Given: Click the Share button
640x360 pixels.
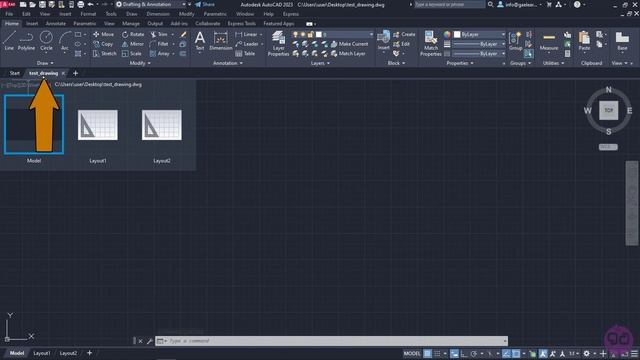Looking at the screenshot, I should click(205, 4).
